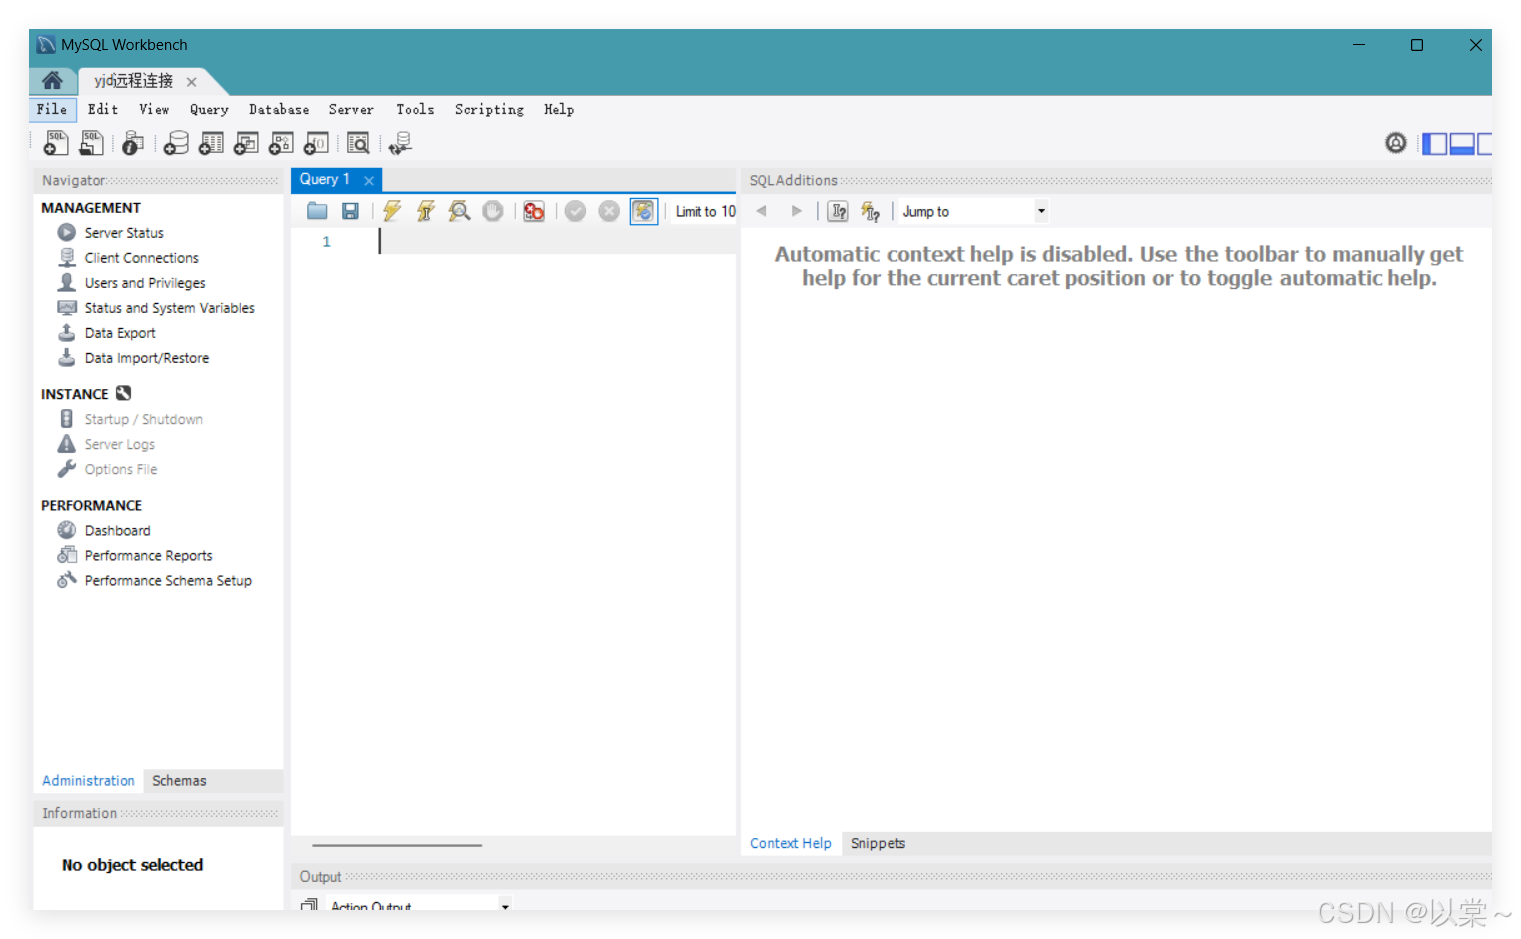Open the Server menu
Viewport: 1521px width, 939px height.
[351, 110]
